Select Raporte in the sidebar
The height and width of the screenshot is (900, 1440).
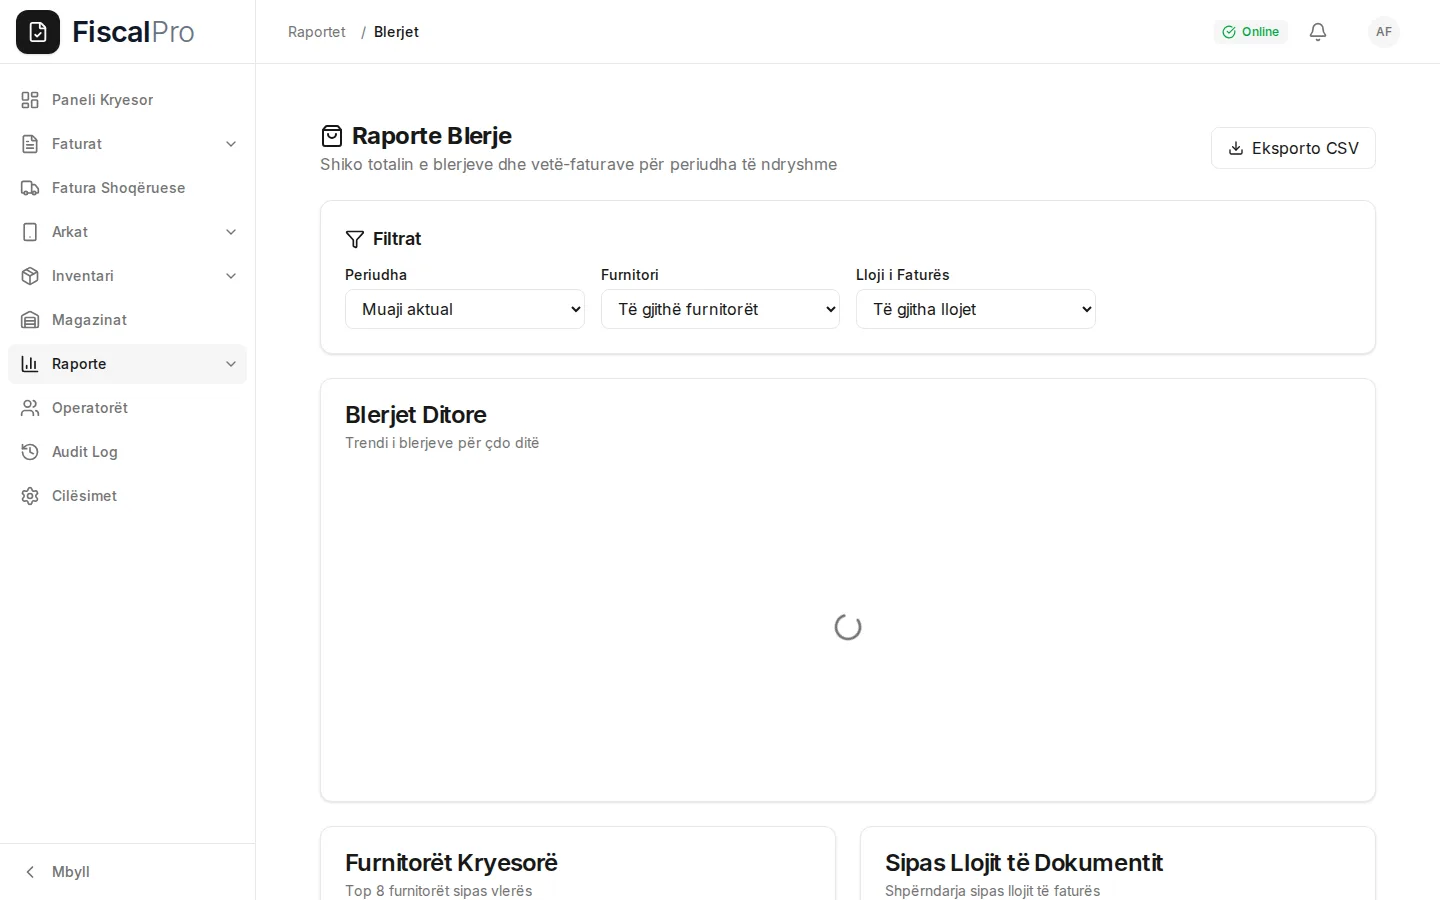point(127,364)
